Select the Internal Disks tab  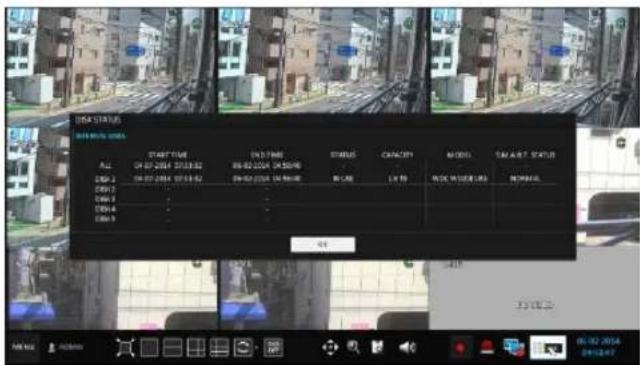[100, 136]
